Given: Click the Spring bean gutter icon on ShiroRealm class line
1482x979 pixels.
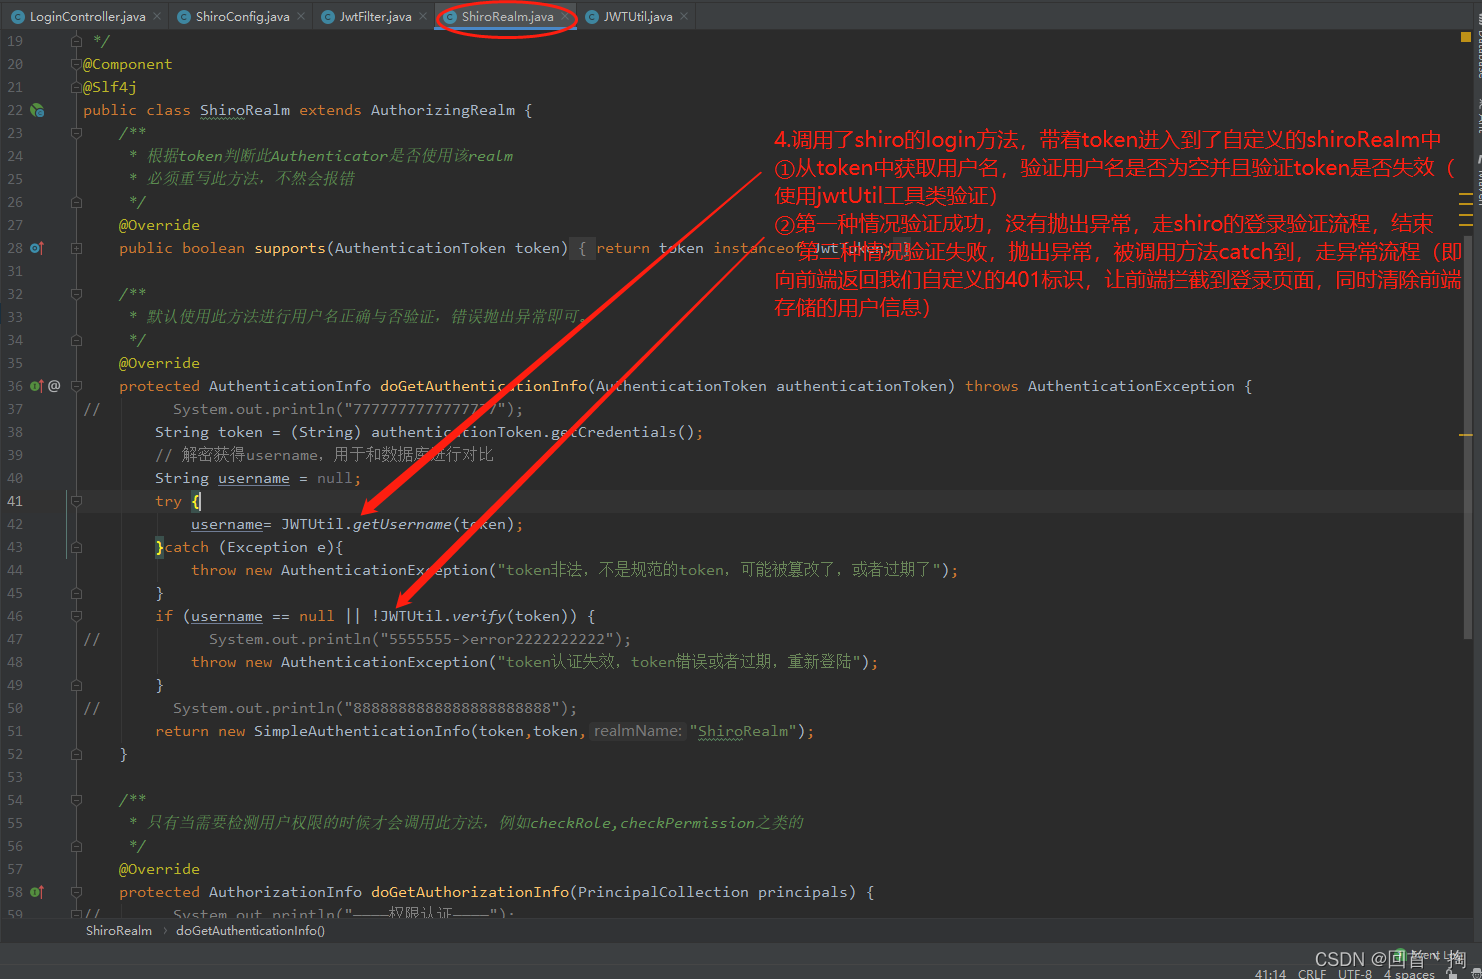Looking at the screenshot, I should (37, 110).
